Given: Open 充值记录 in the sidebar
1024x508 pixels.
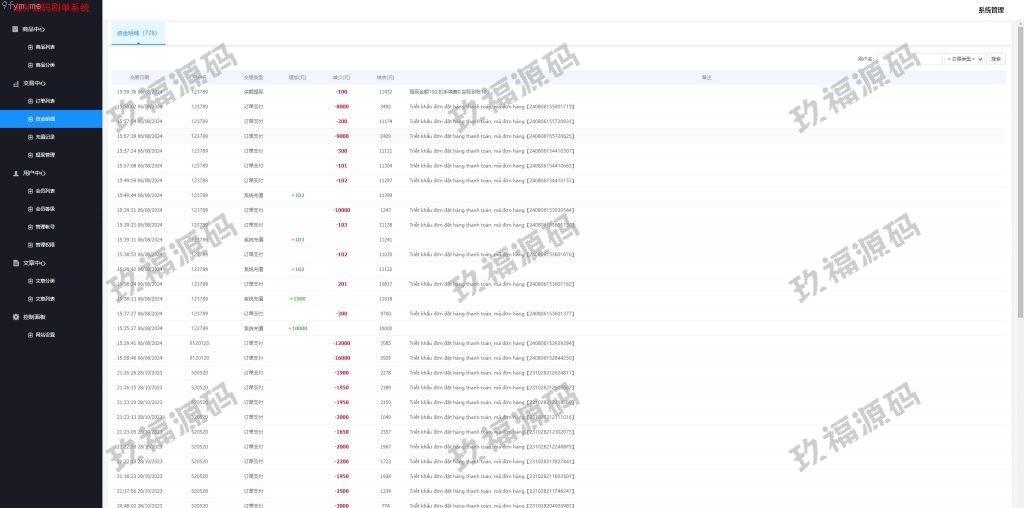Looking at the screenshot, I should pos(45,137).
